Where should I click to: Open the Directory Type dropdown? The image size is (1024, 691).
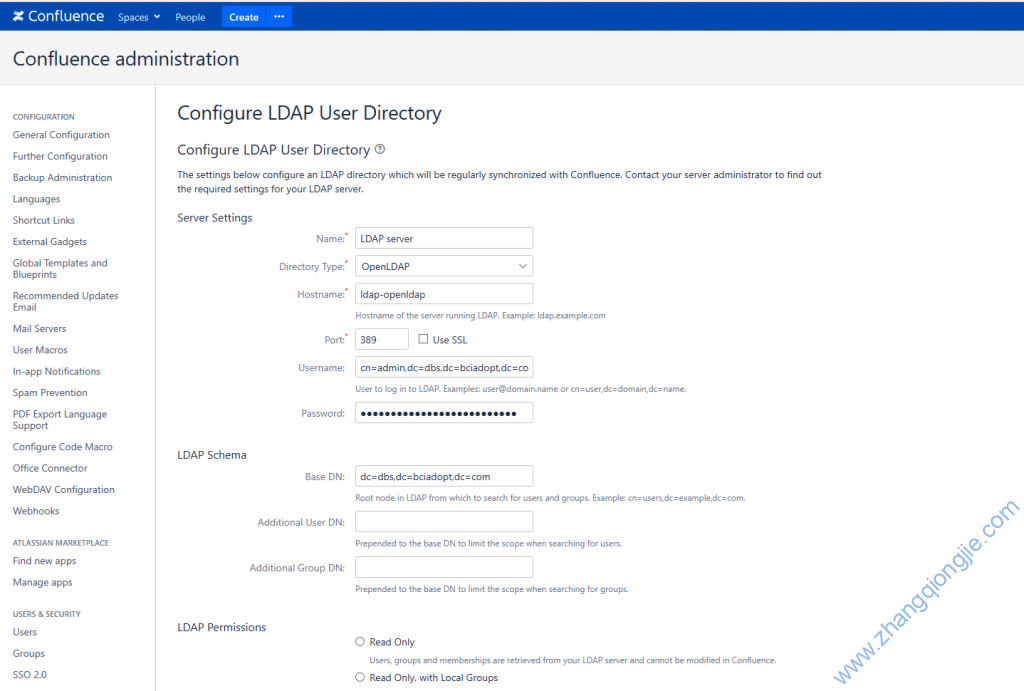pyautogui.click(x=443, y=266)
